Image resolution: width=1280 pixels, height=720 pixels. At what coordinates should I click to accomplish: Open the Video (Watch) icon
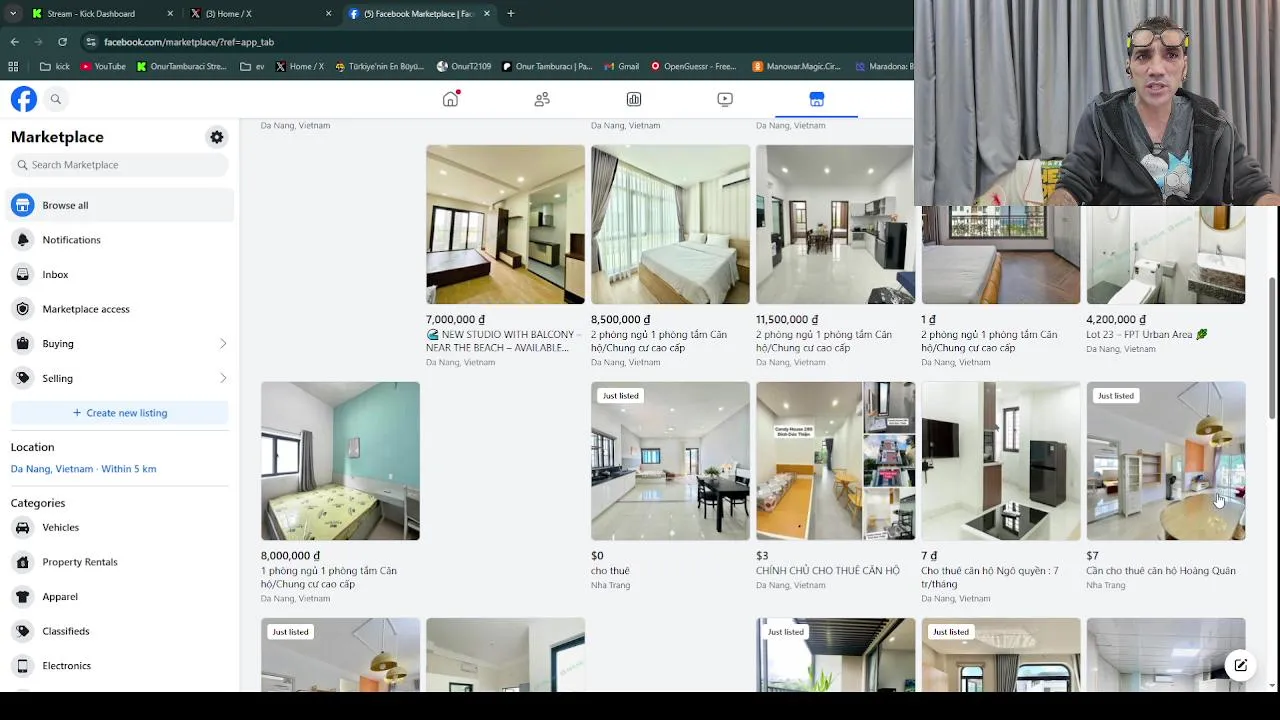(725, 99)
